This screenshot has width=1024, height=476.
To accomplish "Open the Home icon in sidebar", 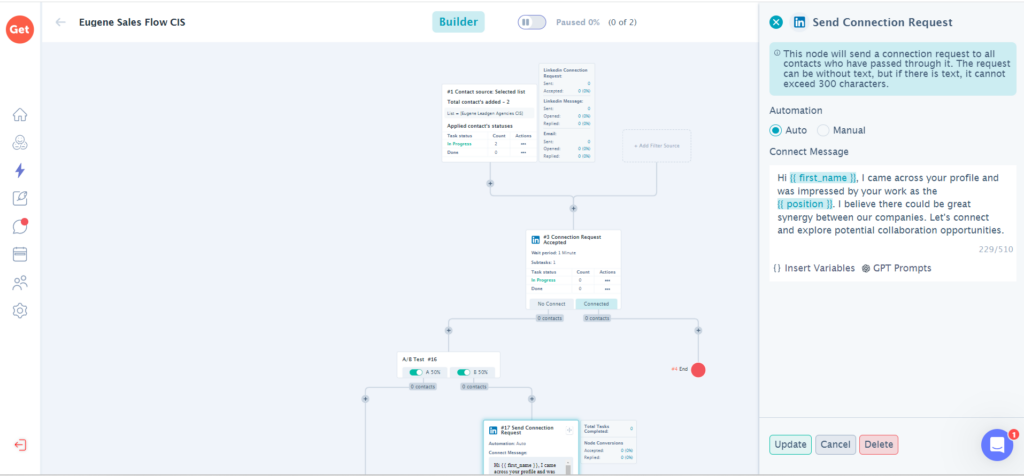I will tap(20, 115).
